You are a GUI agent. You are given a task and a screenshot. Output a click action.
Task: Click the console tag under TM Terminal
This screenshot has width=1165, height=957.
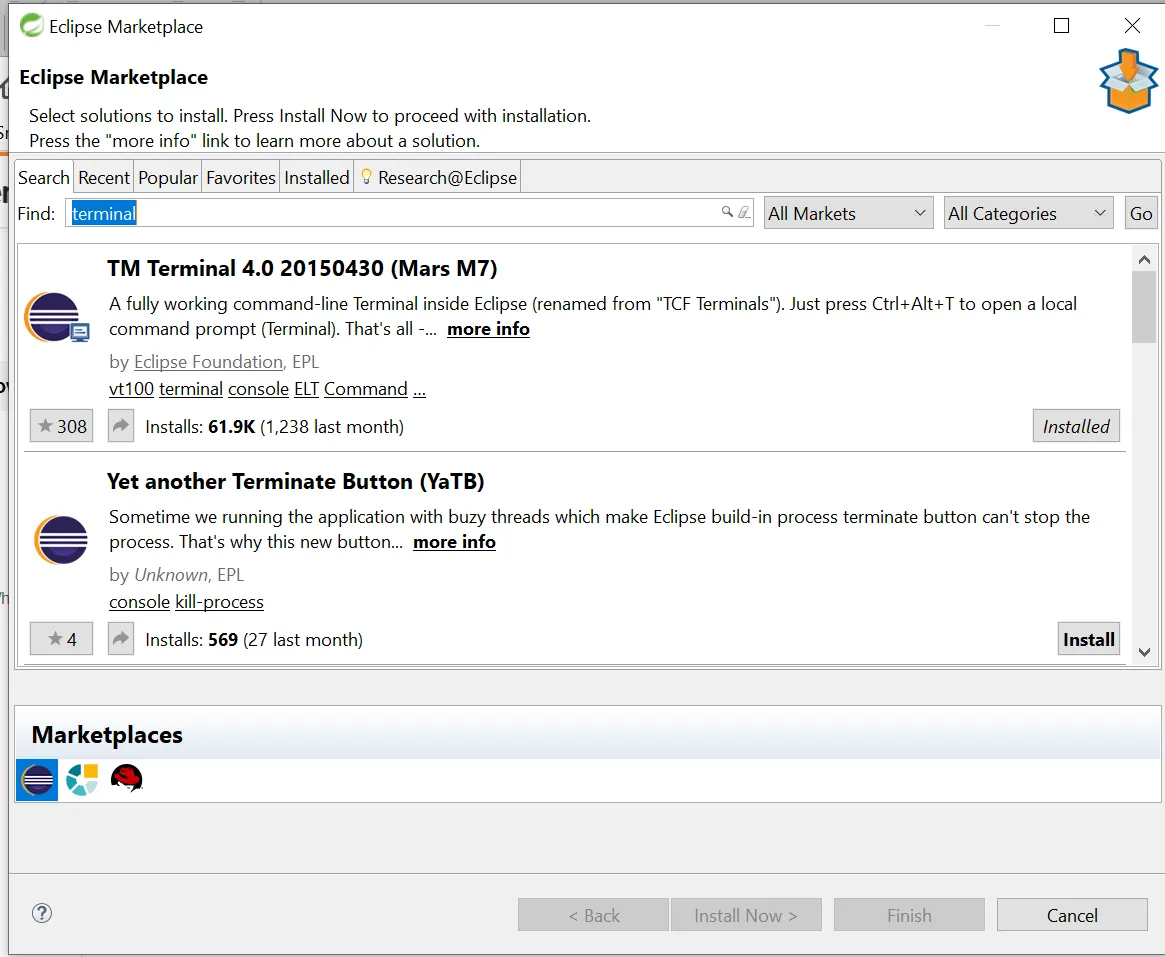point(258,389)
